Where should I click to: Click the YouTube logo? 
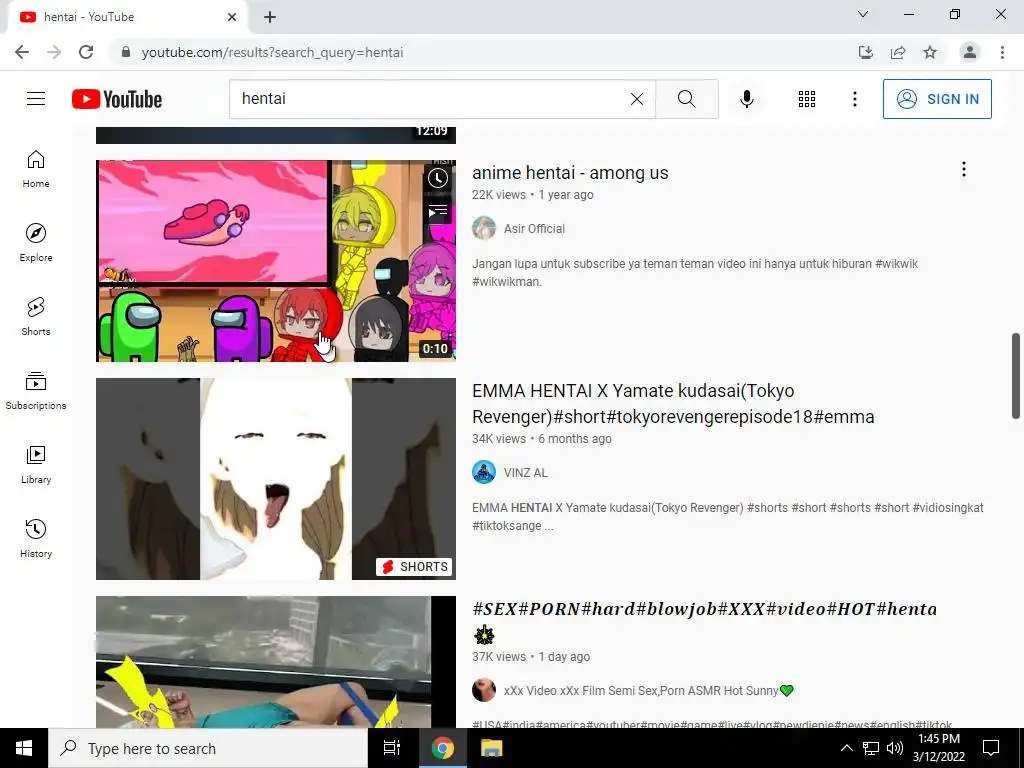click(x=117, y=99)
